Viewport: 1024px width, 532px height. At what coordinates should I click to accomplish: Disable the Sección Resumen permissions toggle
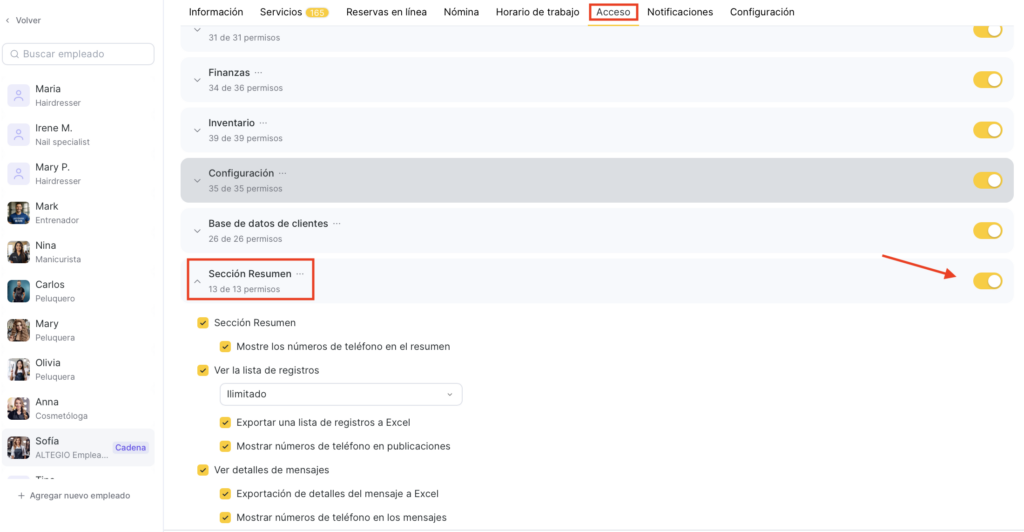pos(987,281)
